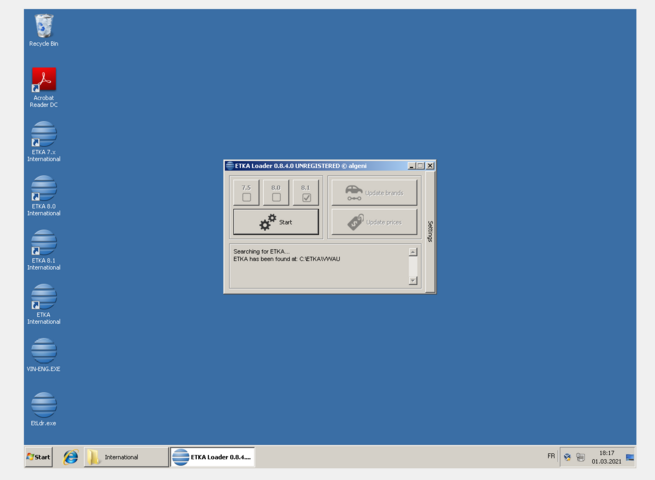This screenshot has height=480, width=655.
Task: Select the EtLdr.exe desktop icon
Action: pyautogui.click(x=43, y=409)
